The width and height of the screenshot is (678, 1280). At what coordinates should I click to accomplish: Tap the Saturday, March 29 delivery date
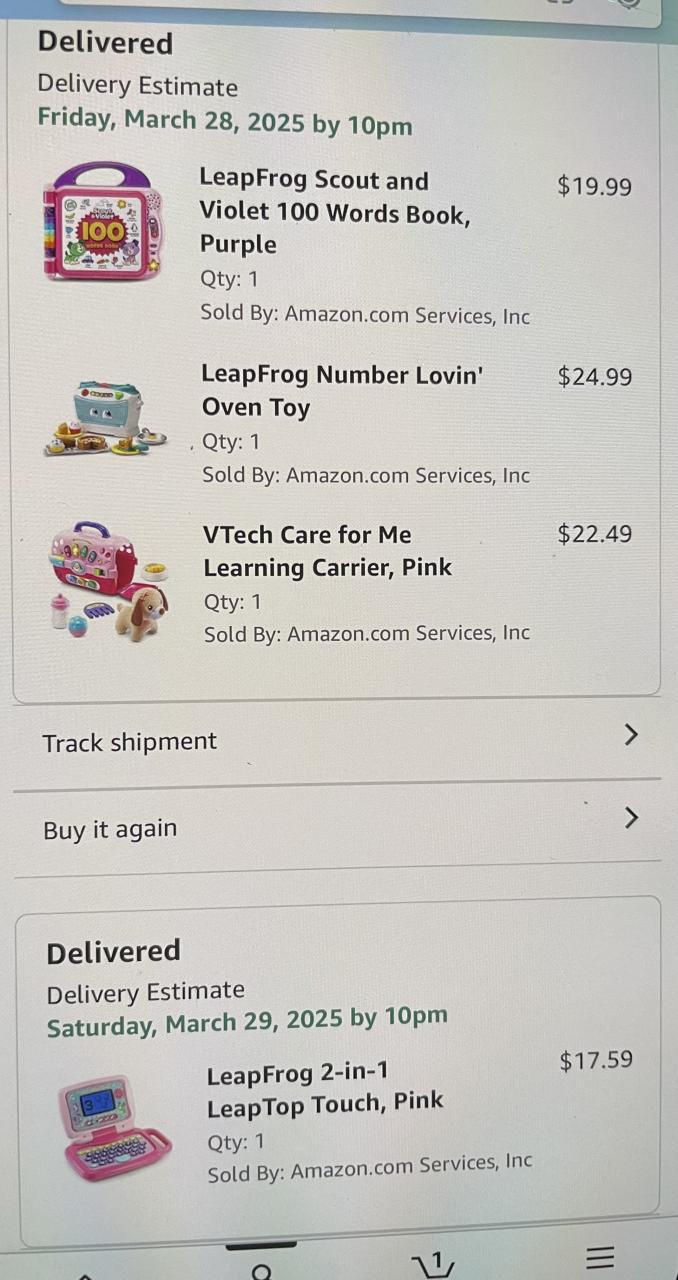pos(246,1022)
